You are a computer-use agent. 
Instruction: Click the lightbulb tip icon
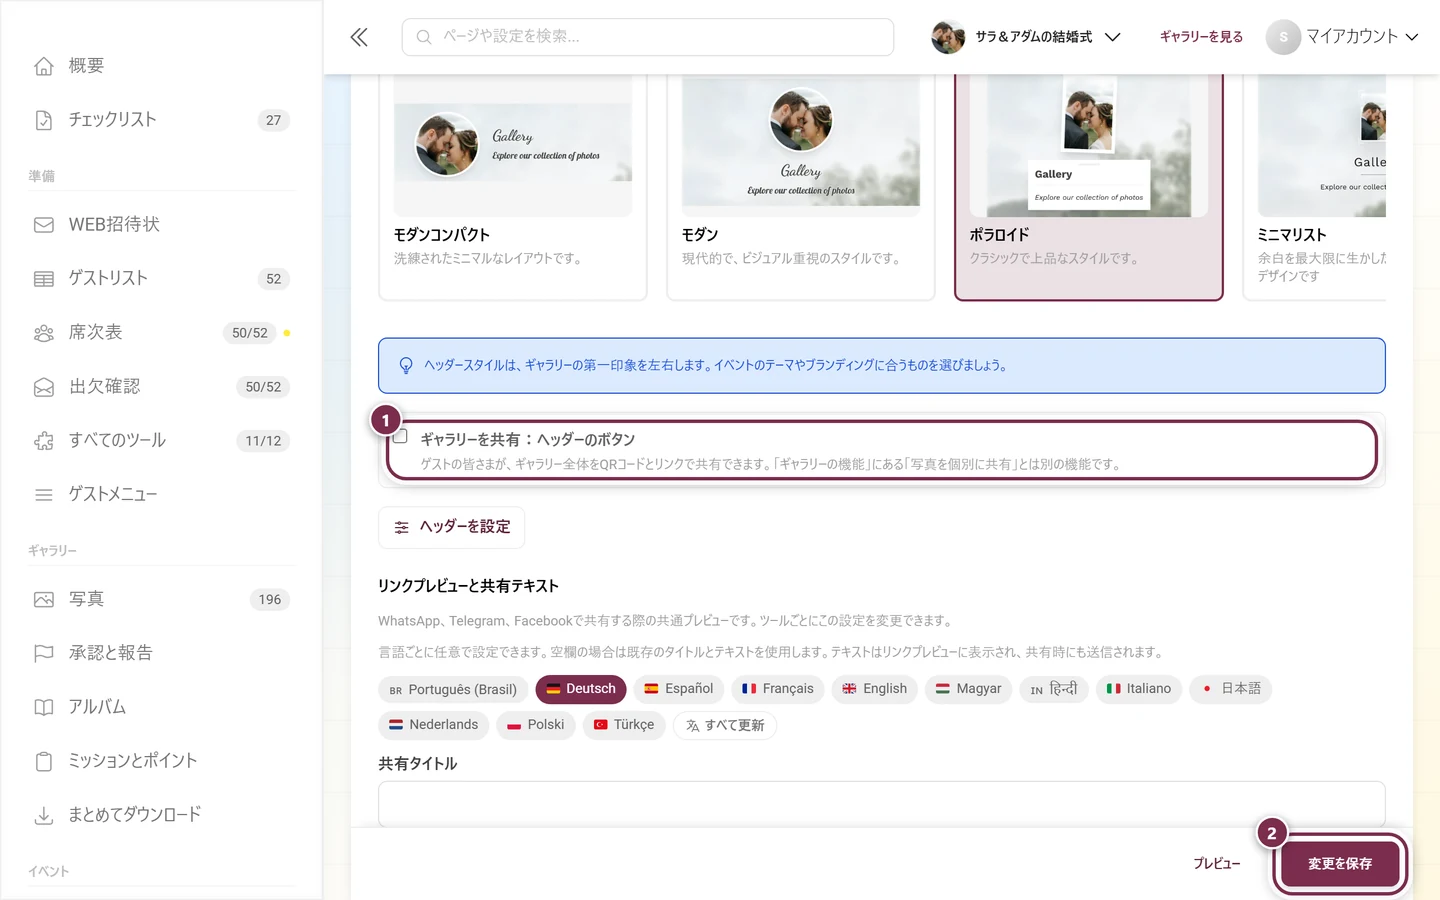pos(406,366)
